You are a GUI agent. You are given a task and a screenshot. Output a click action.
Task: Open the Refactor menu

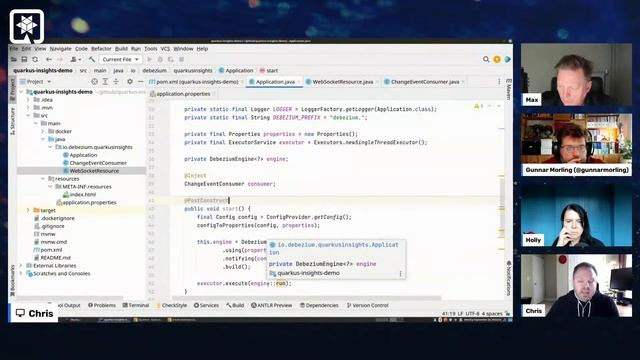(101, 49)
